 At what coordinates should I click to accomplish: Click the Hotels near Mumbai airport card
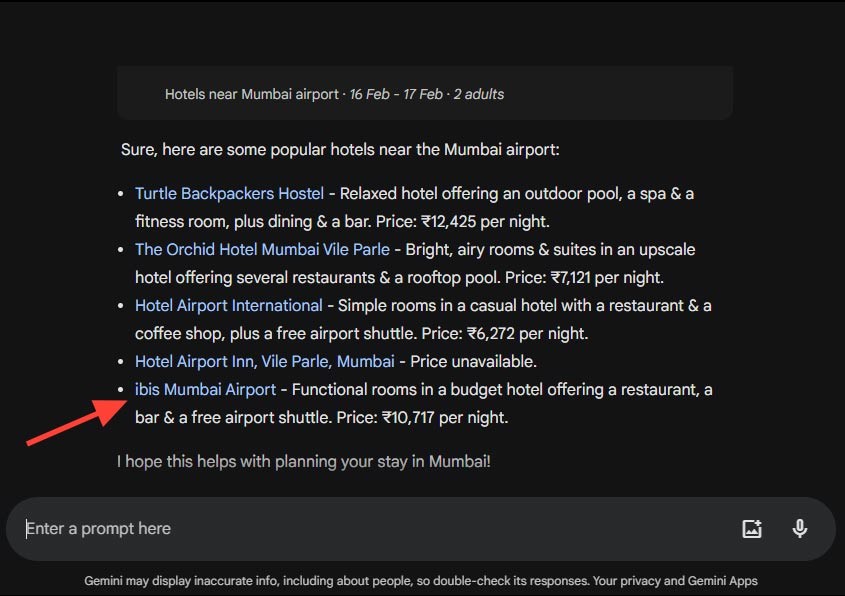[x=425, y=93]
